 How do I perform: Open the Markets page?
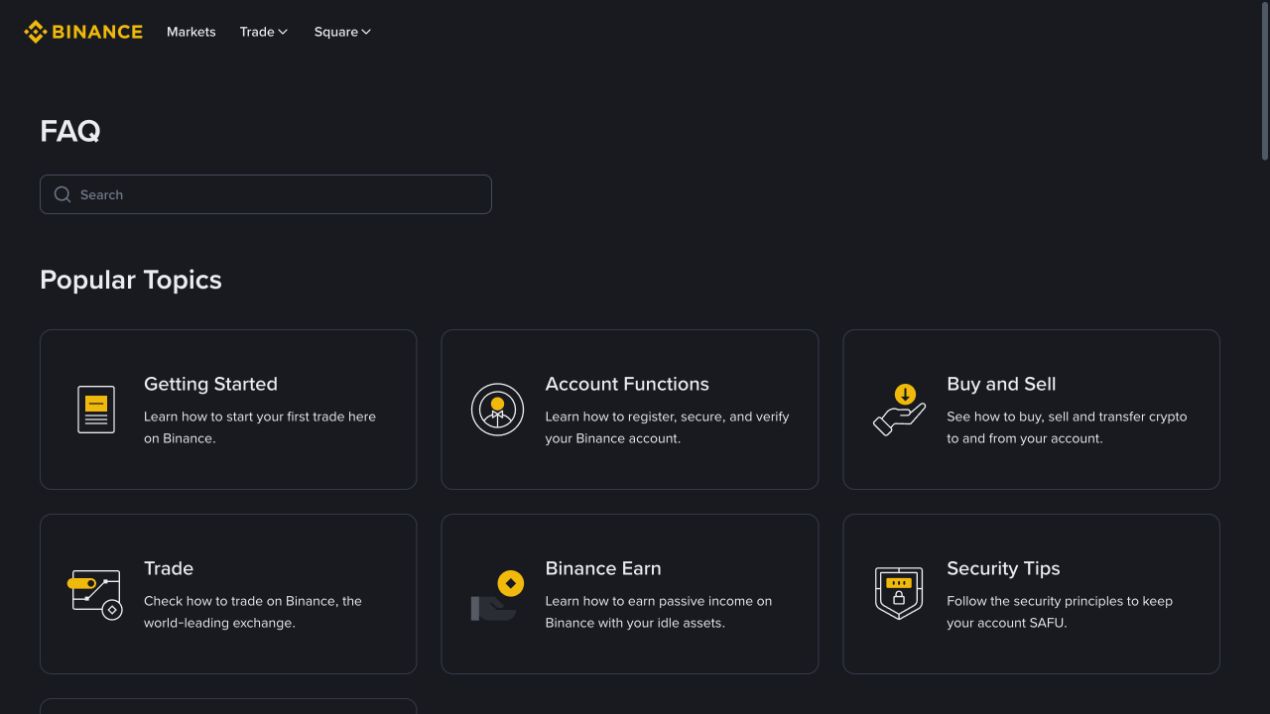tap(191, 32)
